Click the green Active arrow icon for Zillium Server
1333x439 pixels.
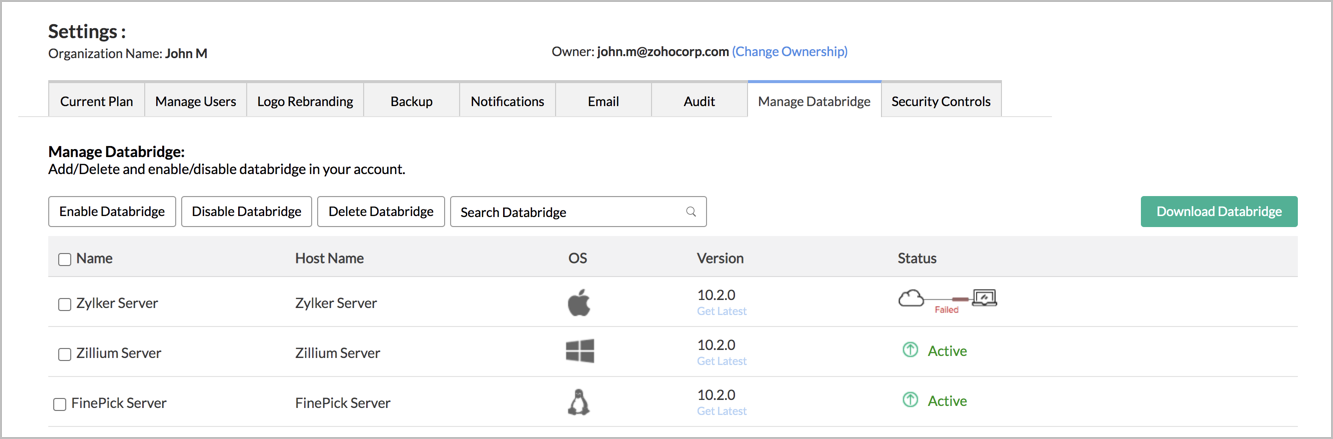click(x=910, y=351)
